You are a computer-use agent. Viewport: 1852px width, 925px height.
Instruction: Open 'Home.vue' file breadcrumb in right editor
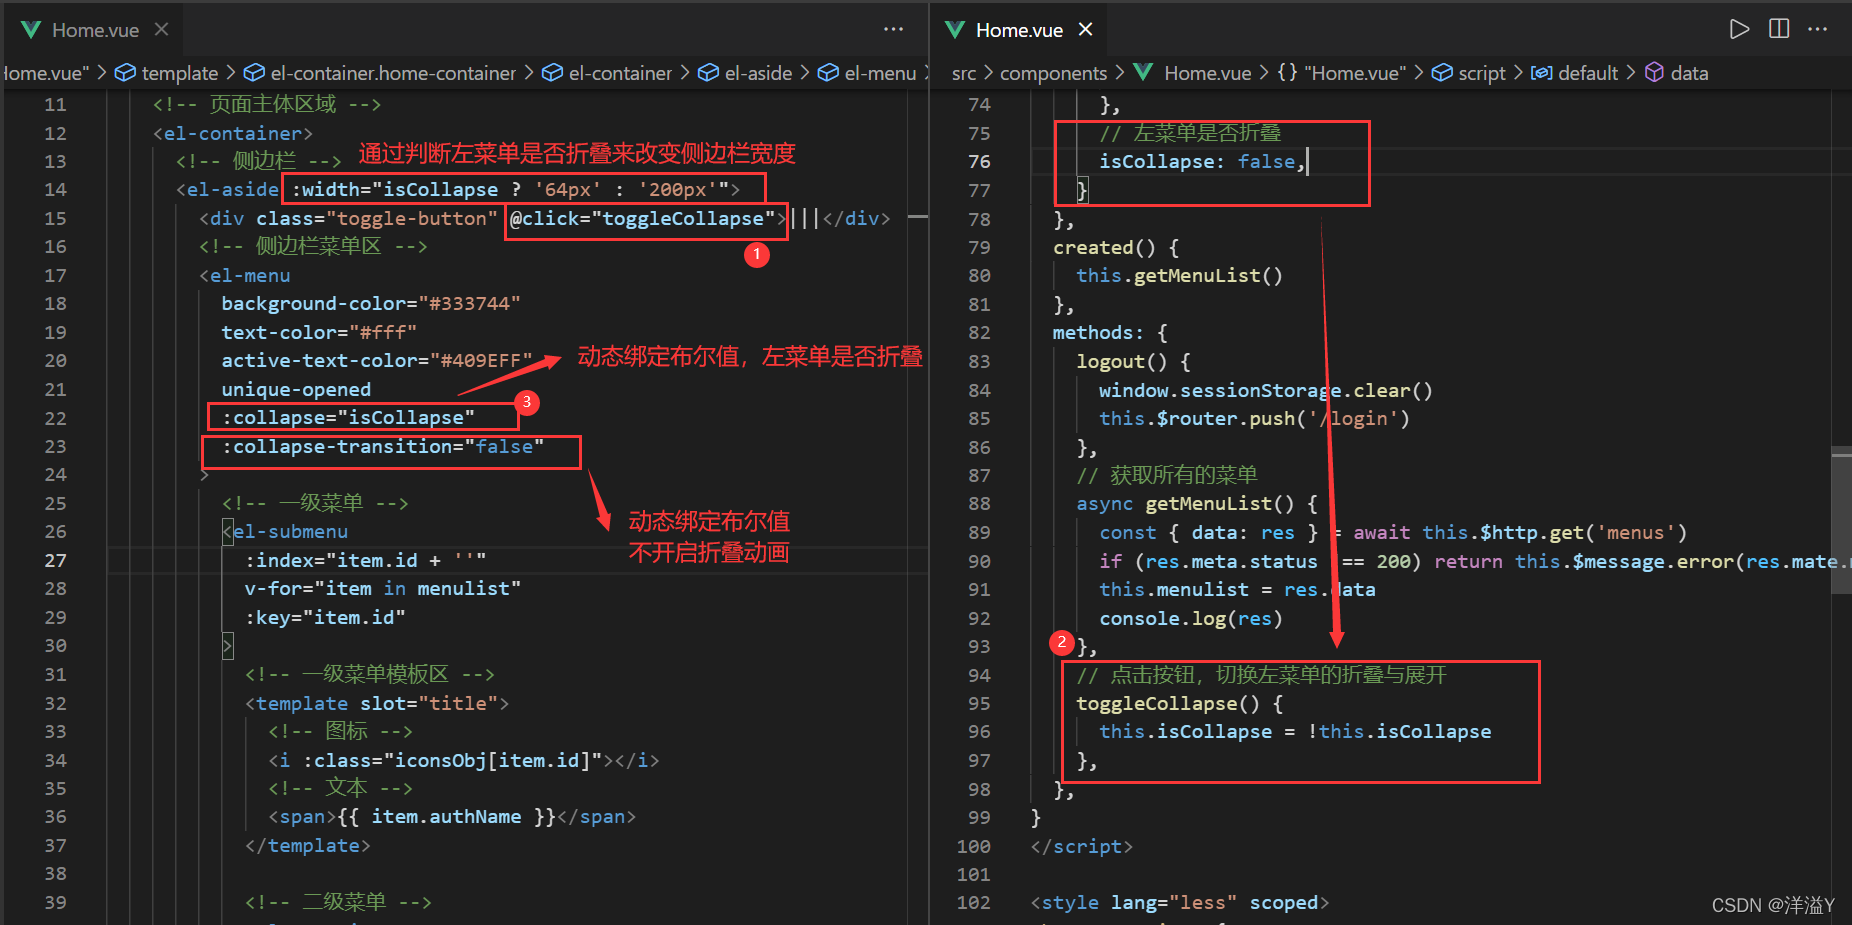click(1207, 73)
